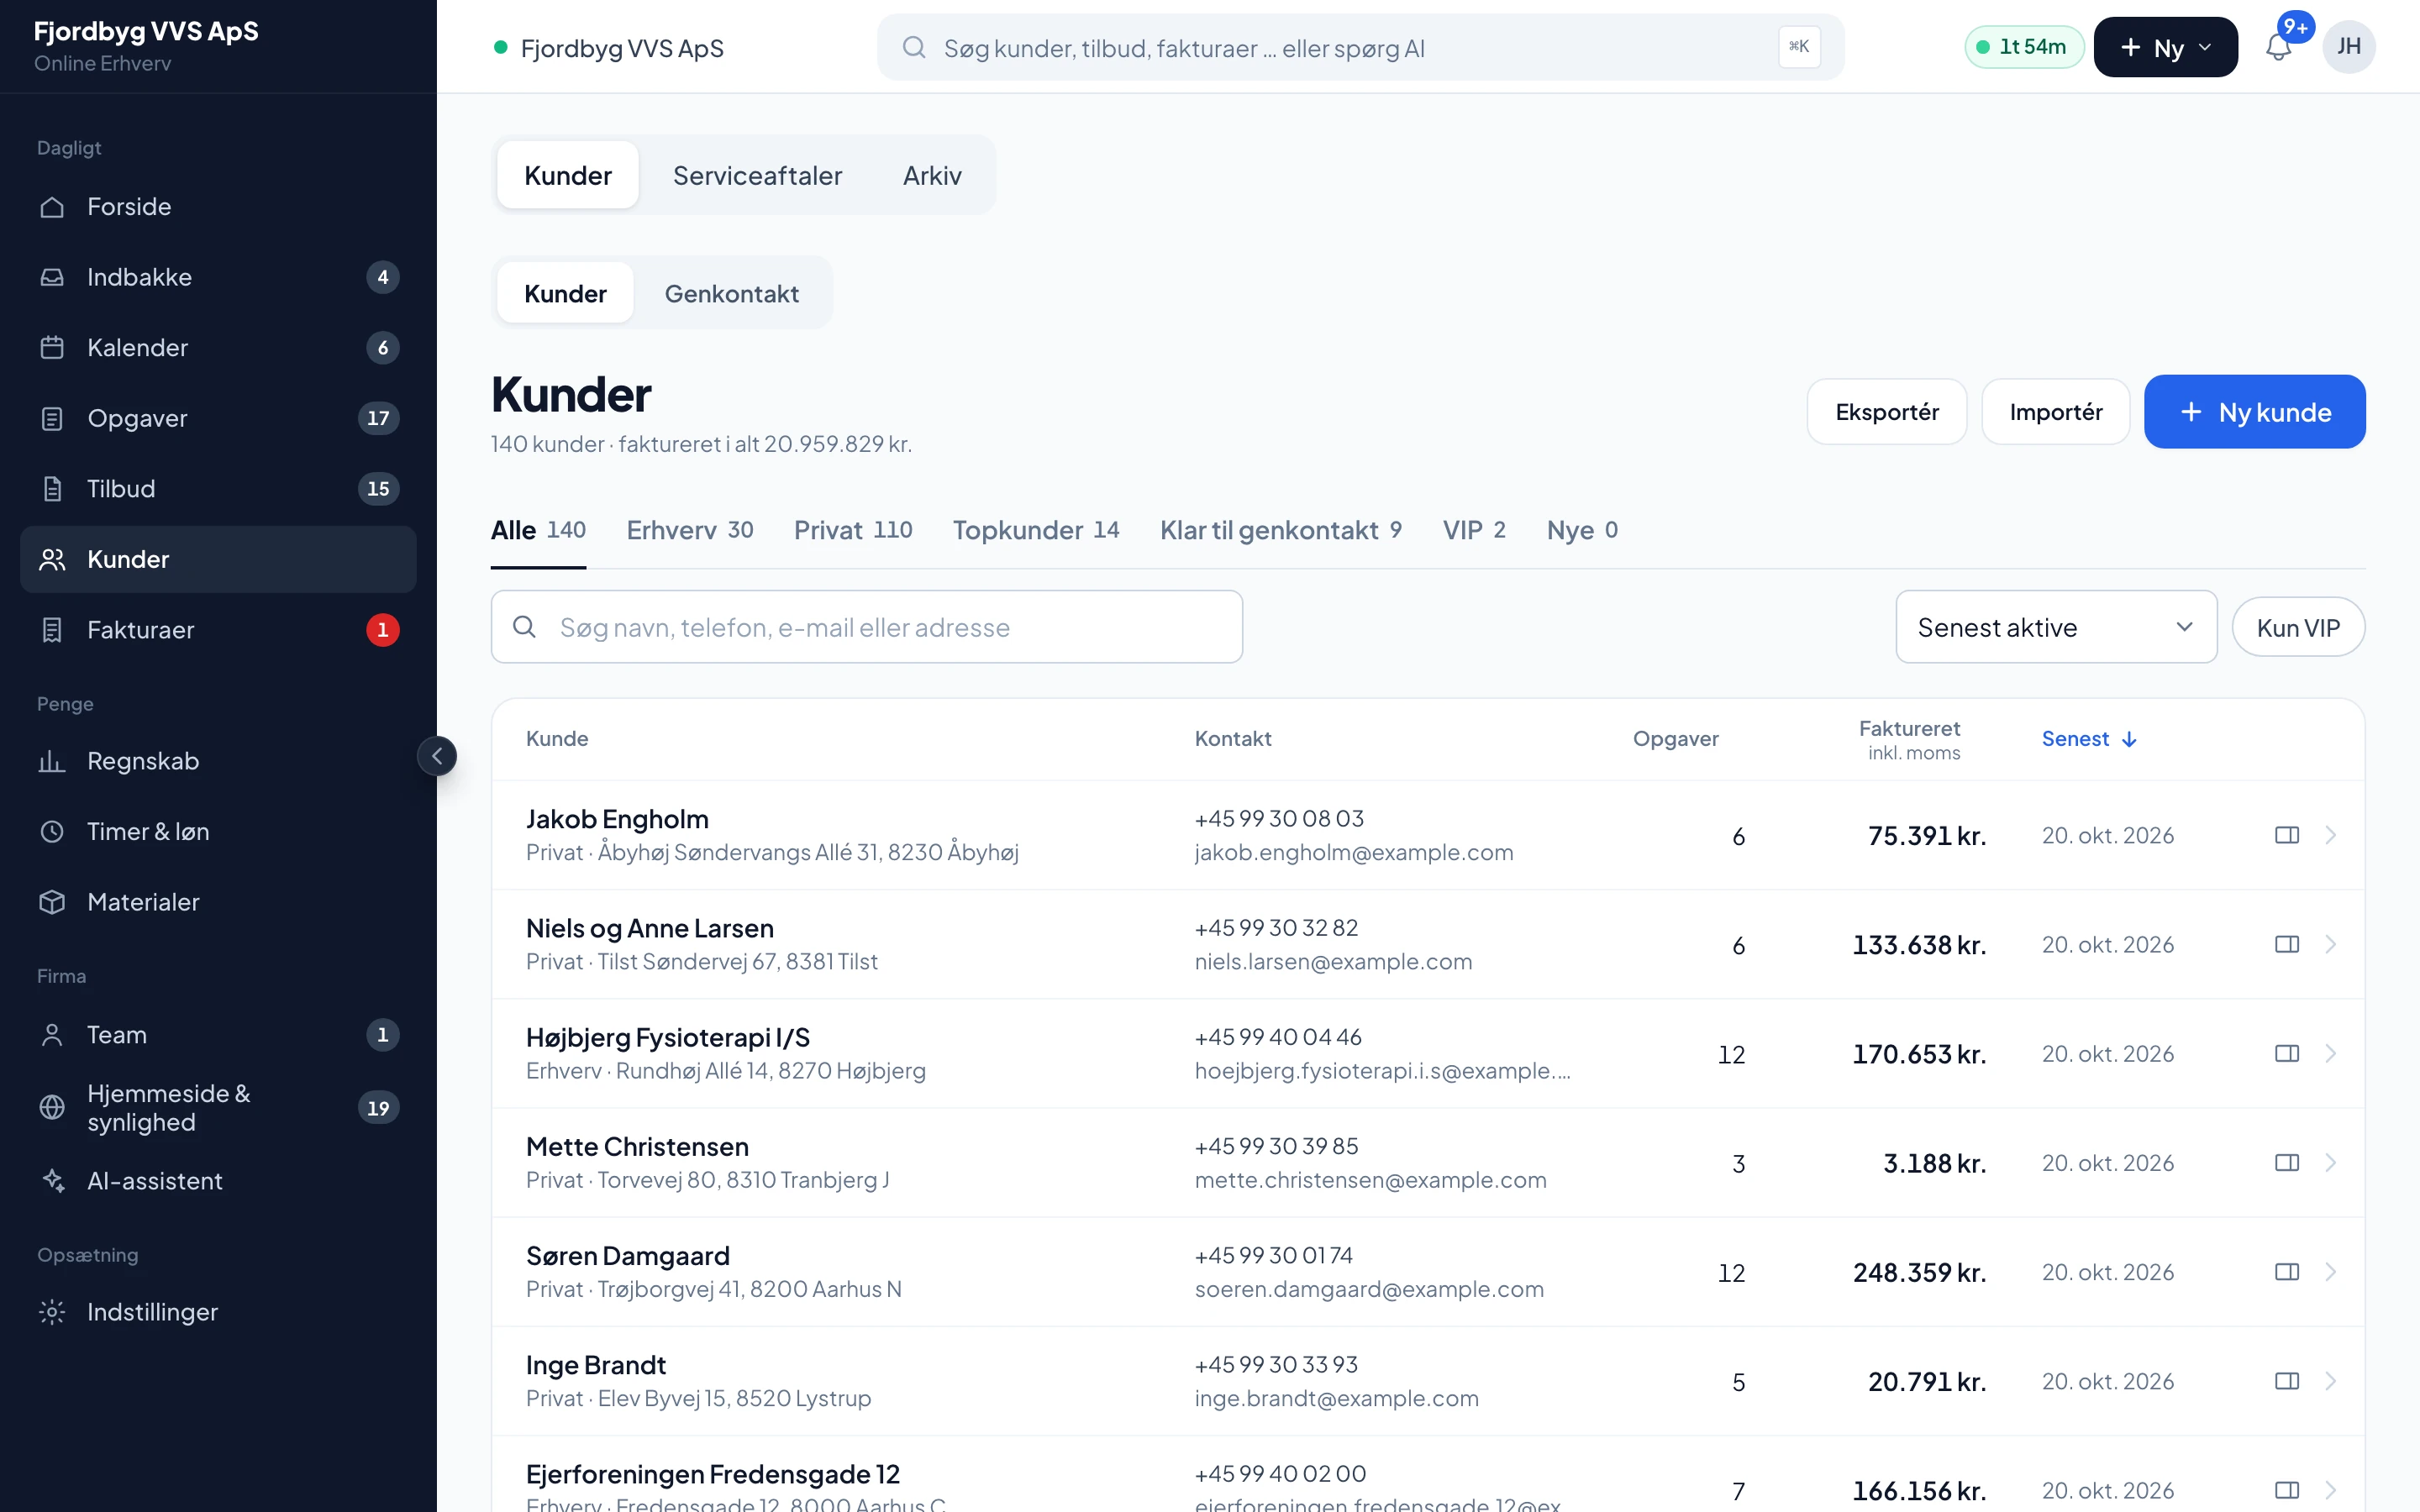The width and height of the screenshot is (2420, 1512).
Task: Filter by Klar til genkontakt tab
Action: point(1280,530)
